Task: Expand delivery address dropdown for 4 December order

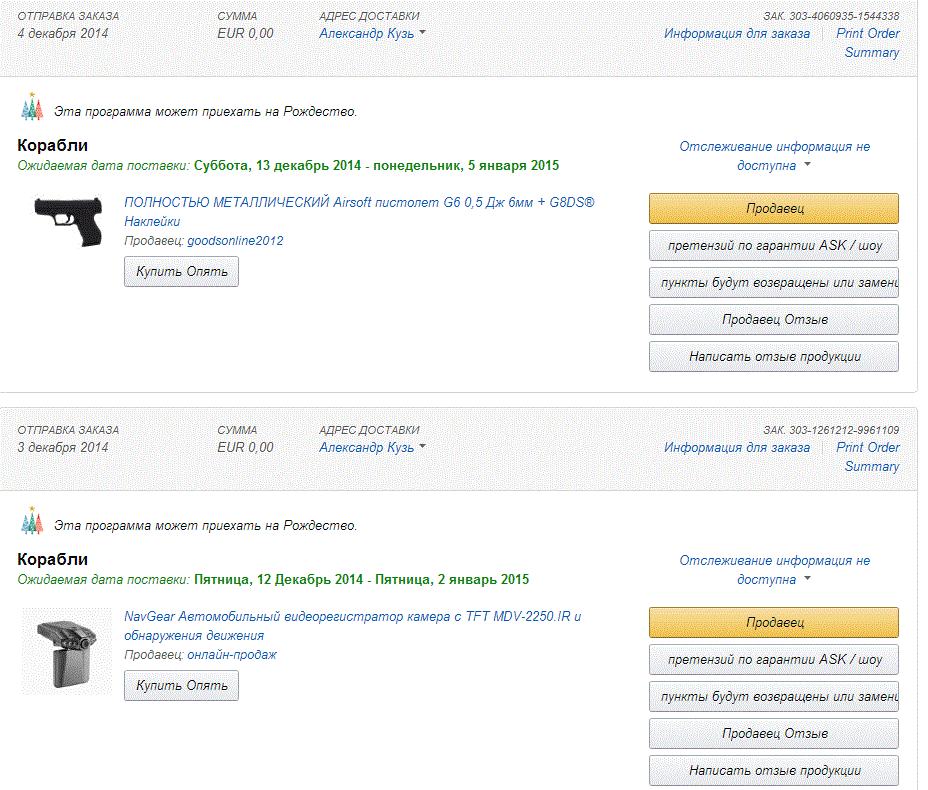Action: coord(422,33)
